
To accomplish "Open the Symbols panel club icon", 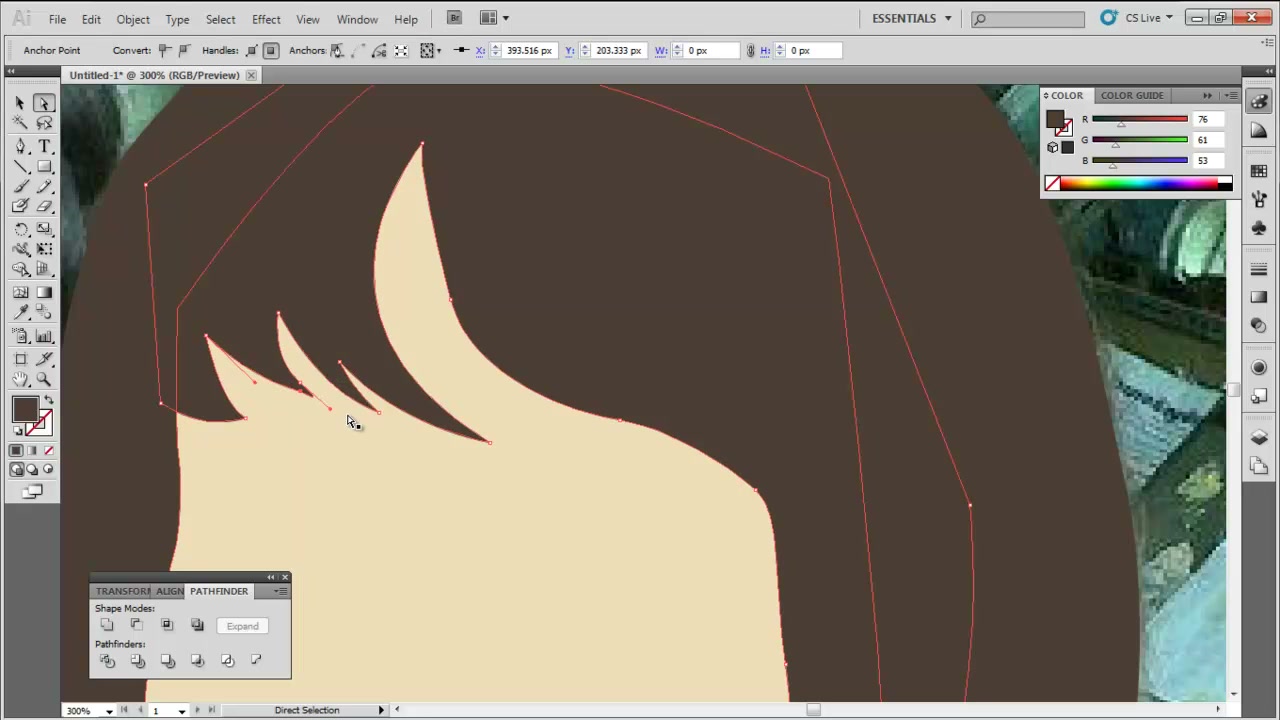I will click(1259, 229).
